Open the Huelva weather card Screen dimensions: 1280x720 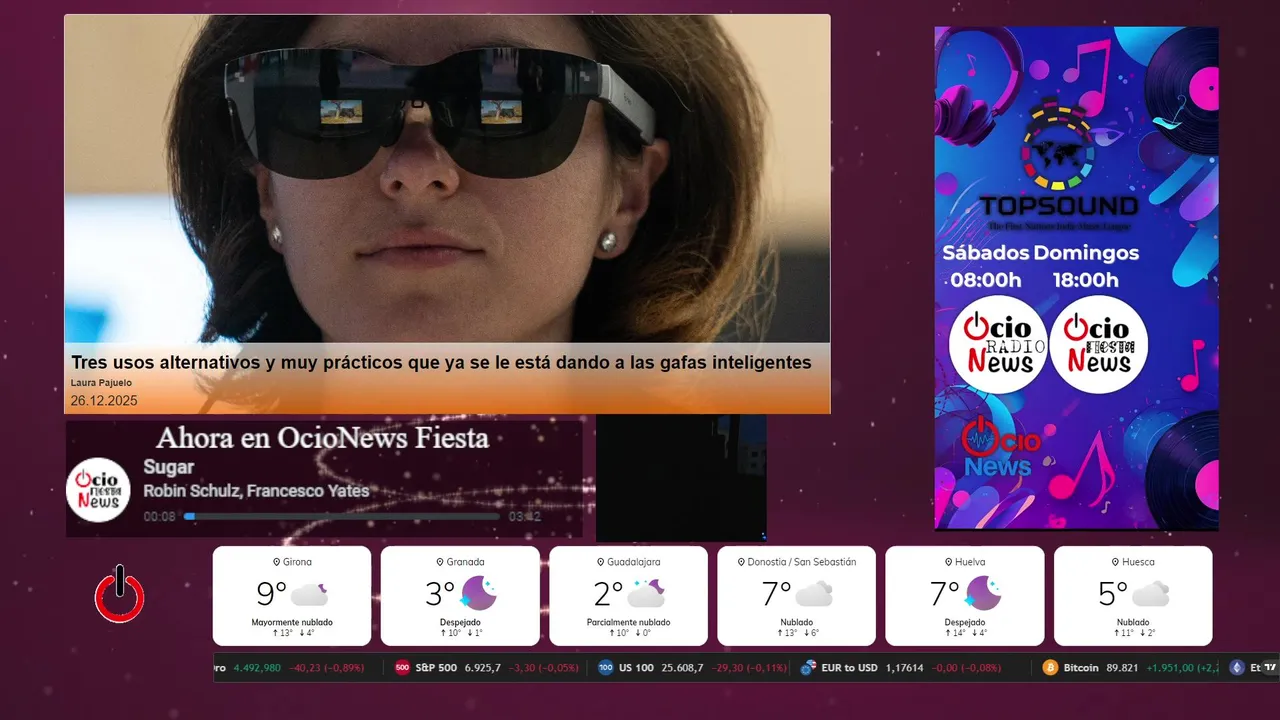coord(965,596)
